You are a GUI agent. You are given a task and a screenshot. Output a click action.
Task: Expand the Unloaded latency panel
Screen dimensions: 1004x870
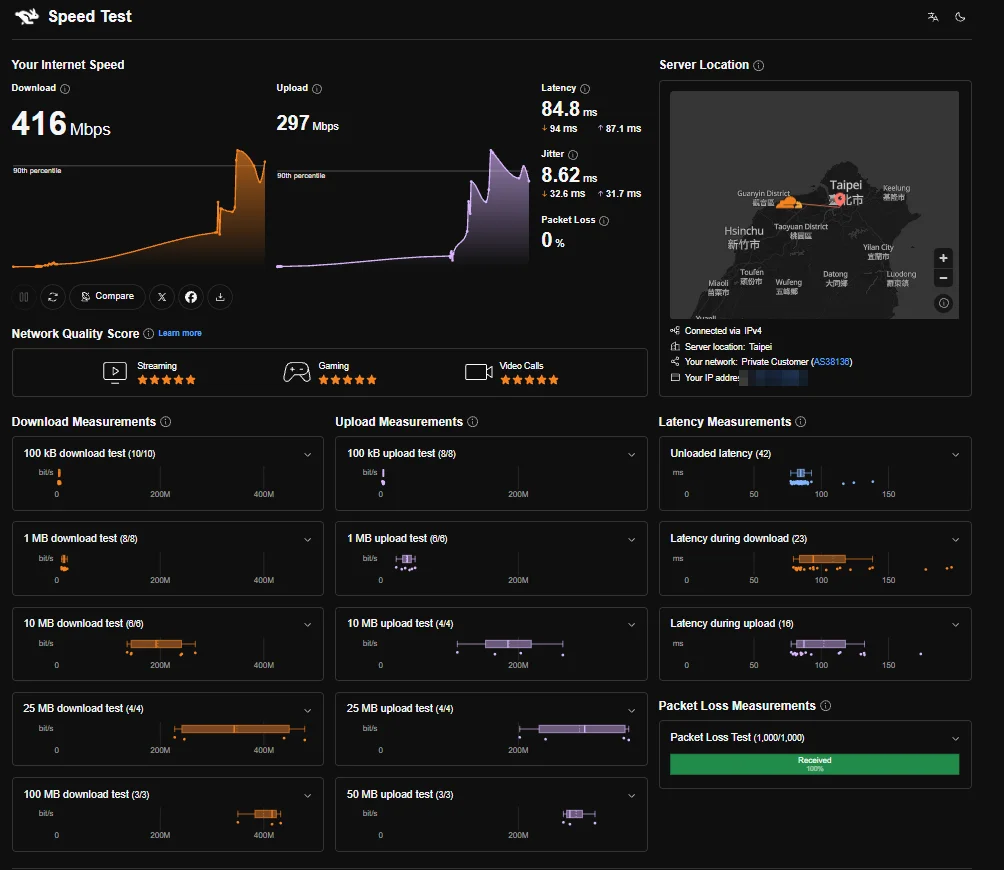pyautogui.click(x=955, y=455)
